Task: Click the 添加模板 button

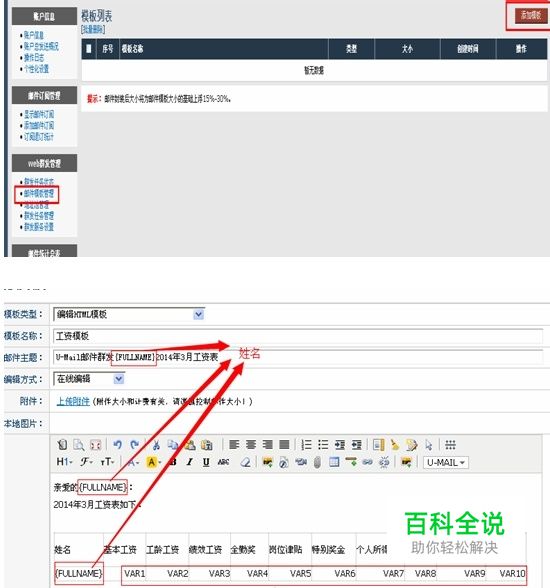Action: (x=531, y=15)
